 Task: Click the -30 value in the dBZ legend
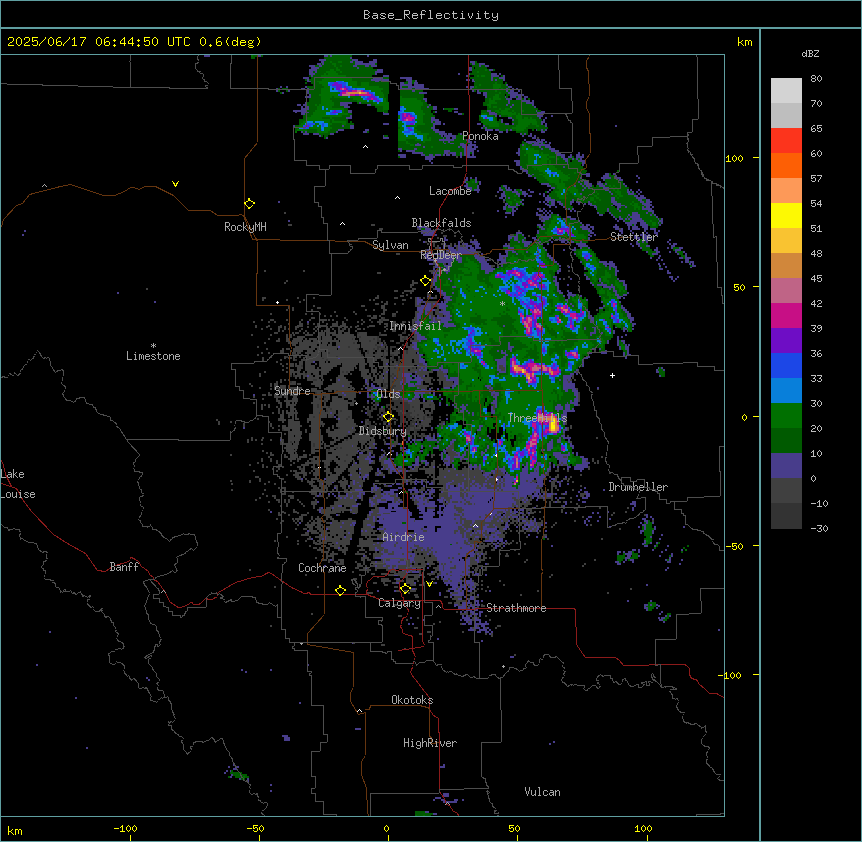[x=819, y=528]
